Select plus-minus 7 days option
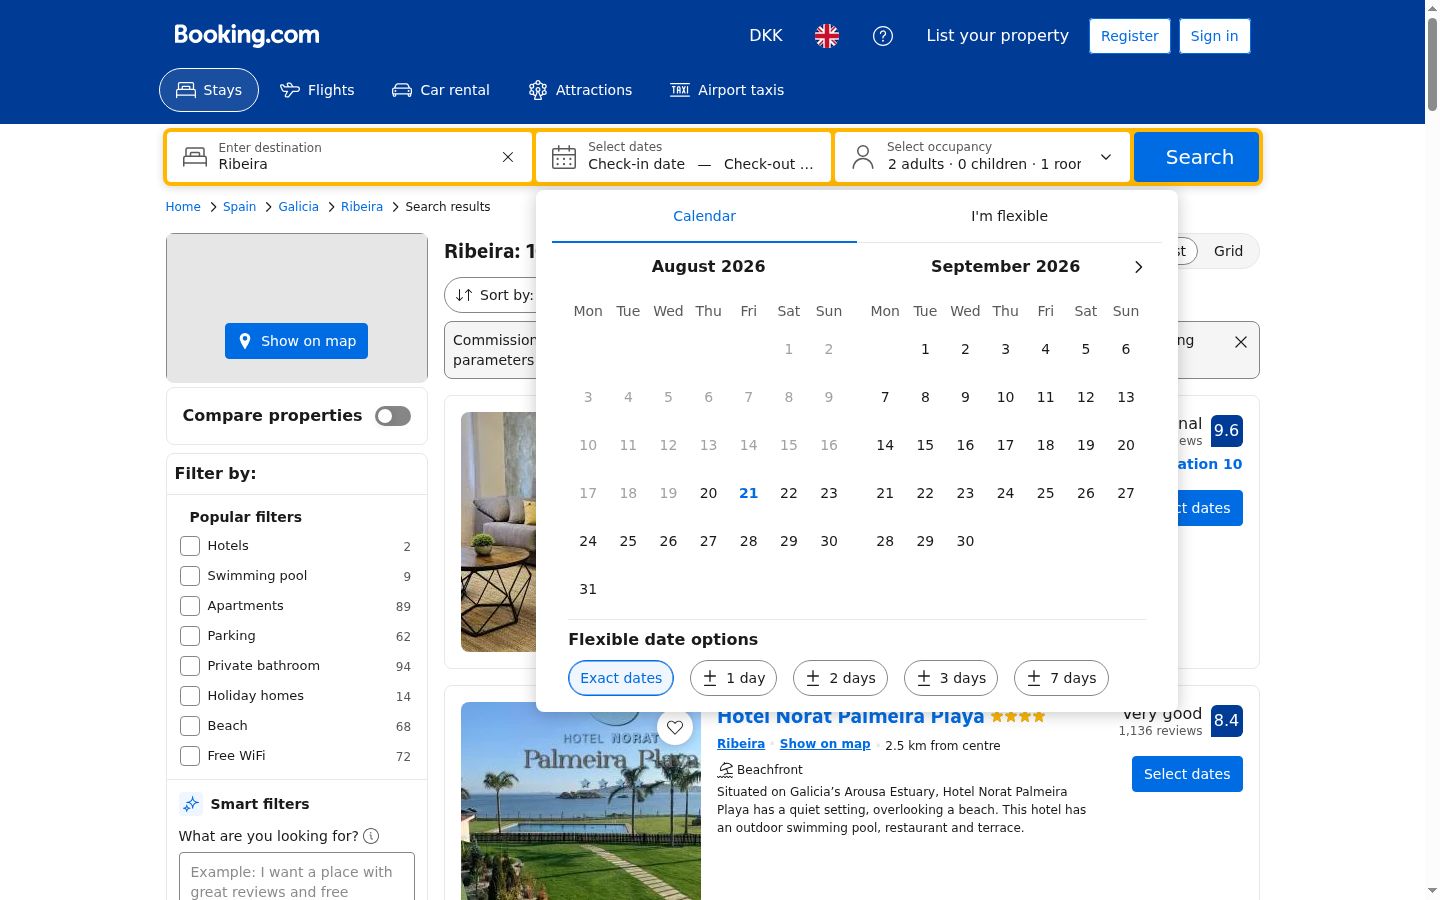 (1062, 678)
